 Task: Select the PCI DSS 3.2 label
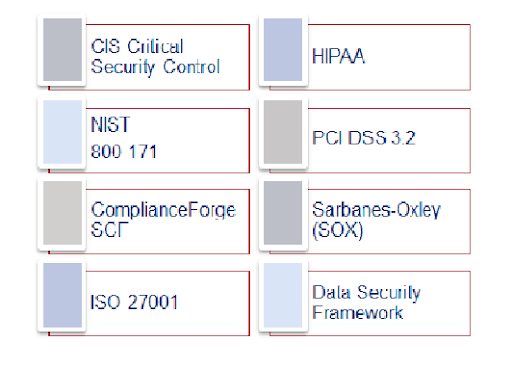[364, 138]
